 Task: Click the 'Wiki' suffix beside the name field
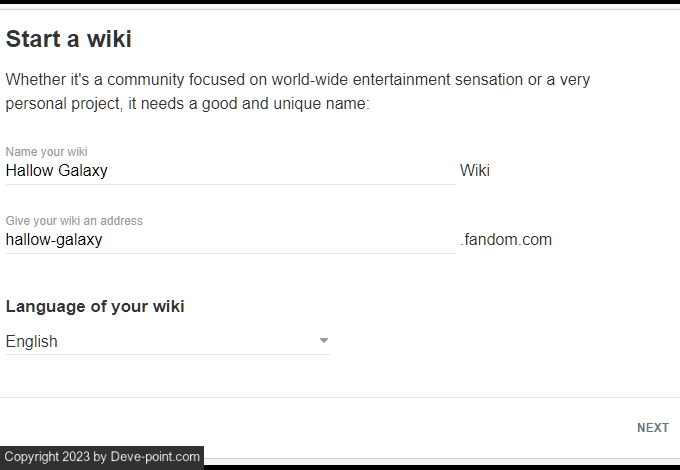coord(475,171)
